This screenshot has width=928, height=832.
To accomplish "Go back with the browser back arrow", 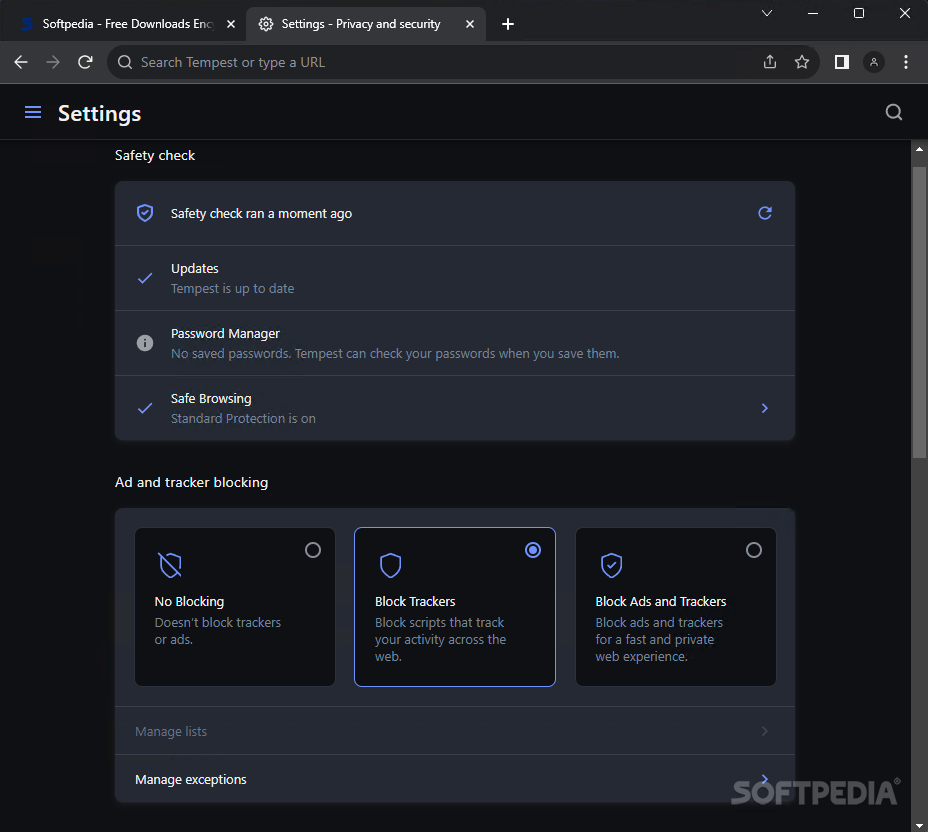I will pyautogui.click(x=21, y=62).
